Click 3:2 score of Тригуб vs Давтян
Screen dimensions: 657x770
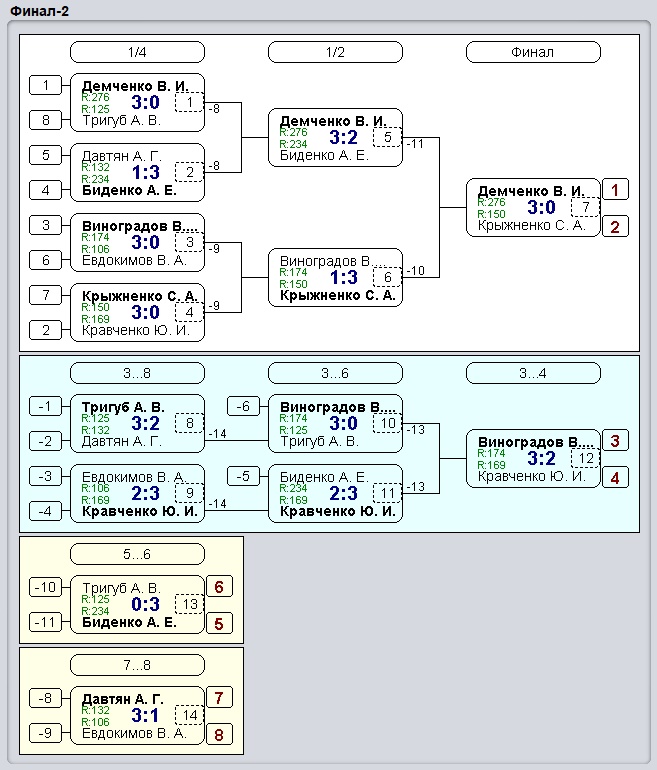[145, 423]
